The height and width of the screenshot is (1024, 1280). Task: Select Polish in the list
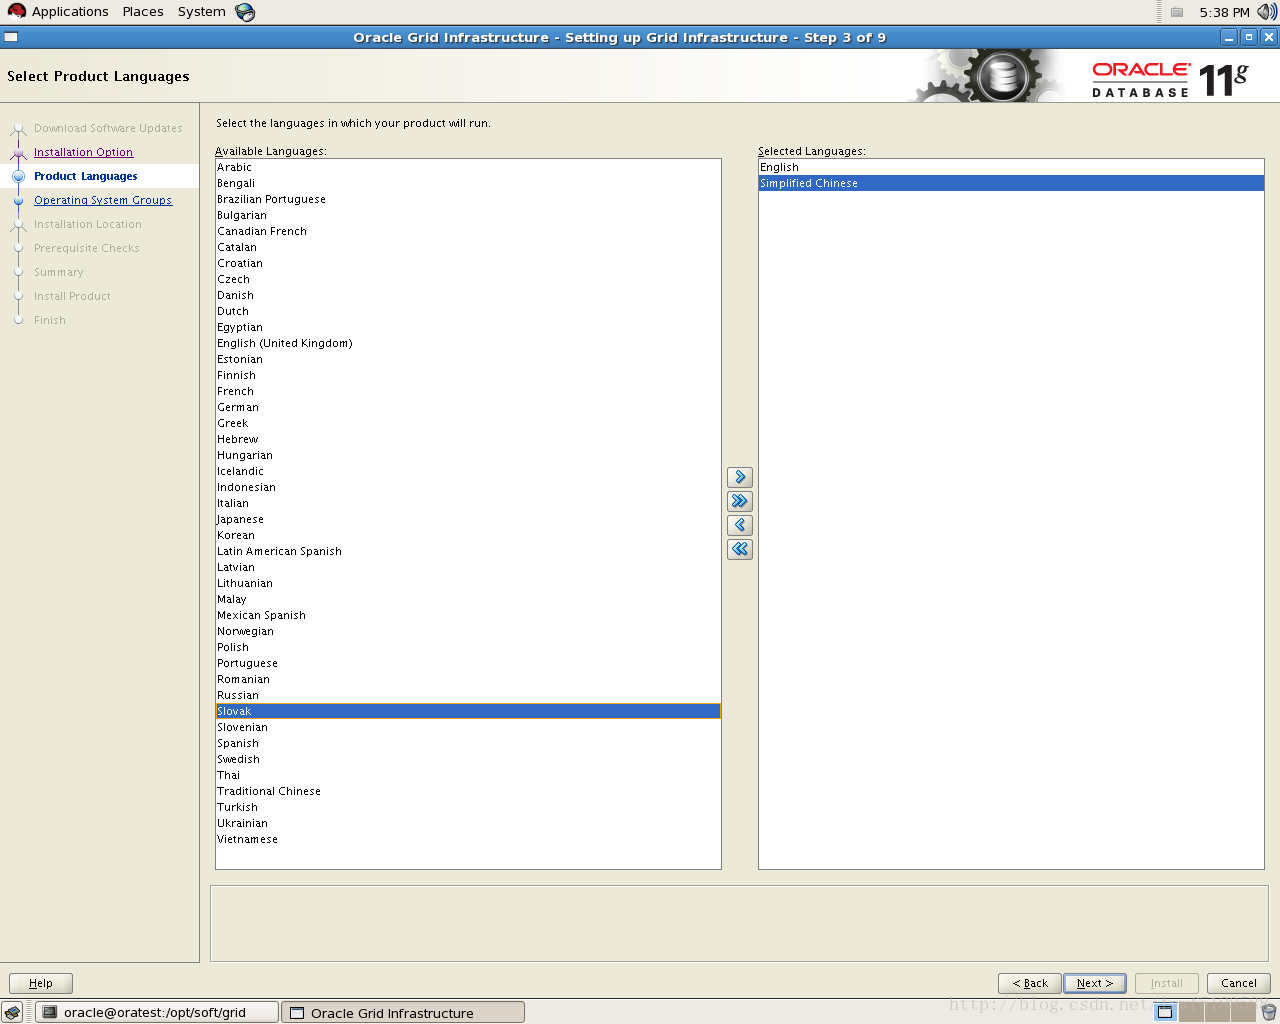click(468, 647)
